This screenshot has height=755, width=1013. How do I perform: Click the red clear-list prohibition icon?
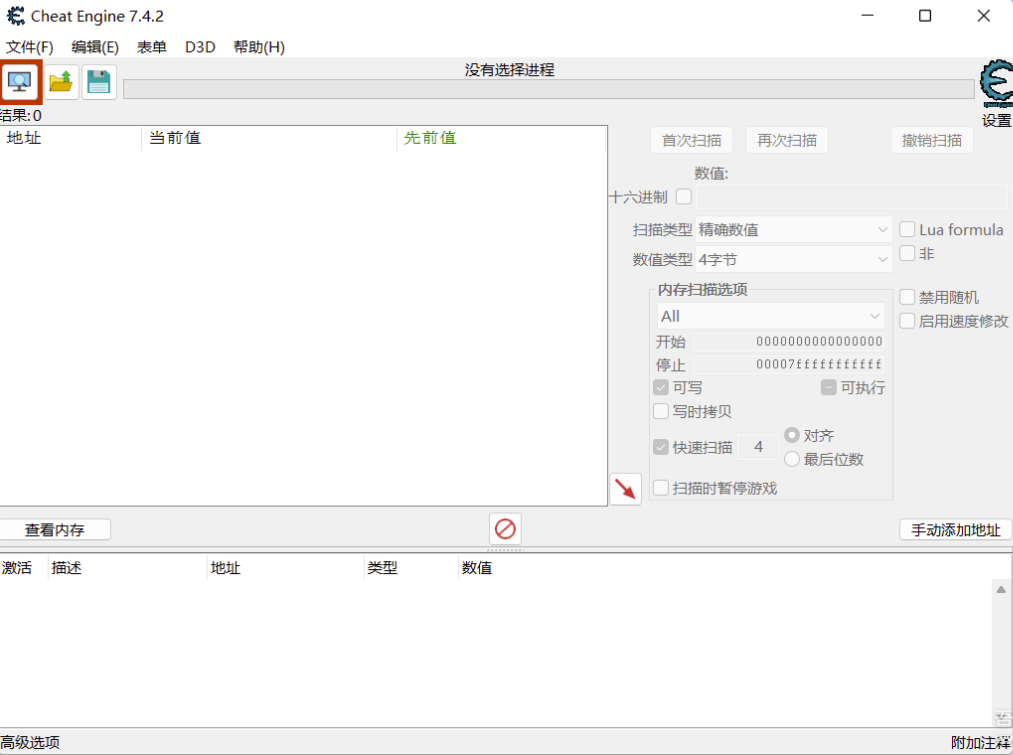click(x=505, y=529)
